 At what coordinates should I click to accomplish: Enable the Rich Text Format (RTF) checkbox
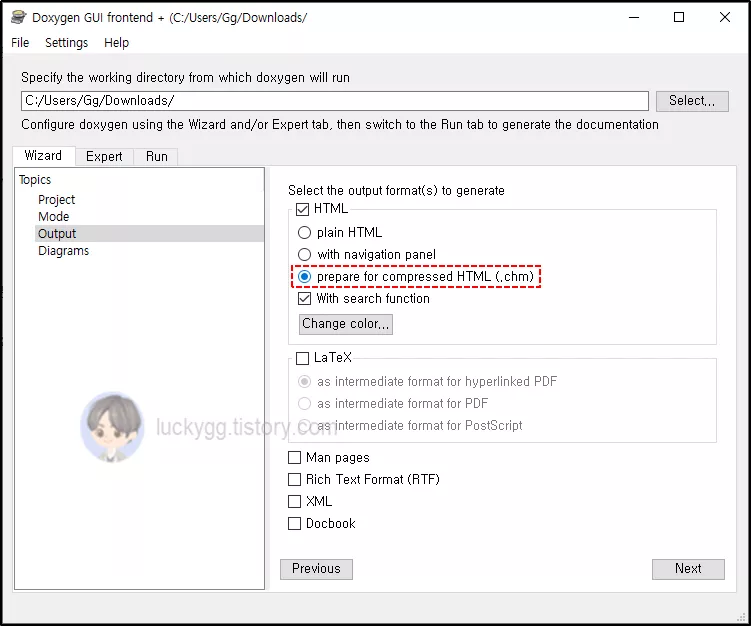tap(294, 479)
